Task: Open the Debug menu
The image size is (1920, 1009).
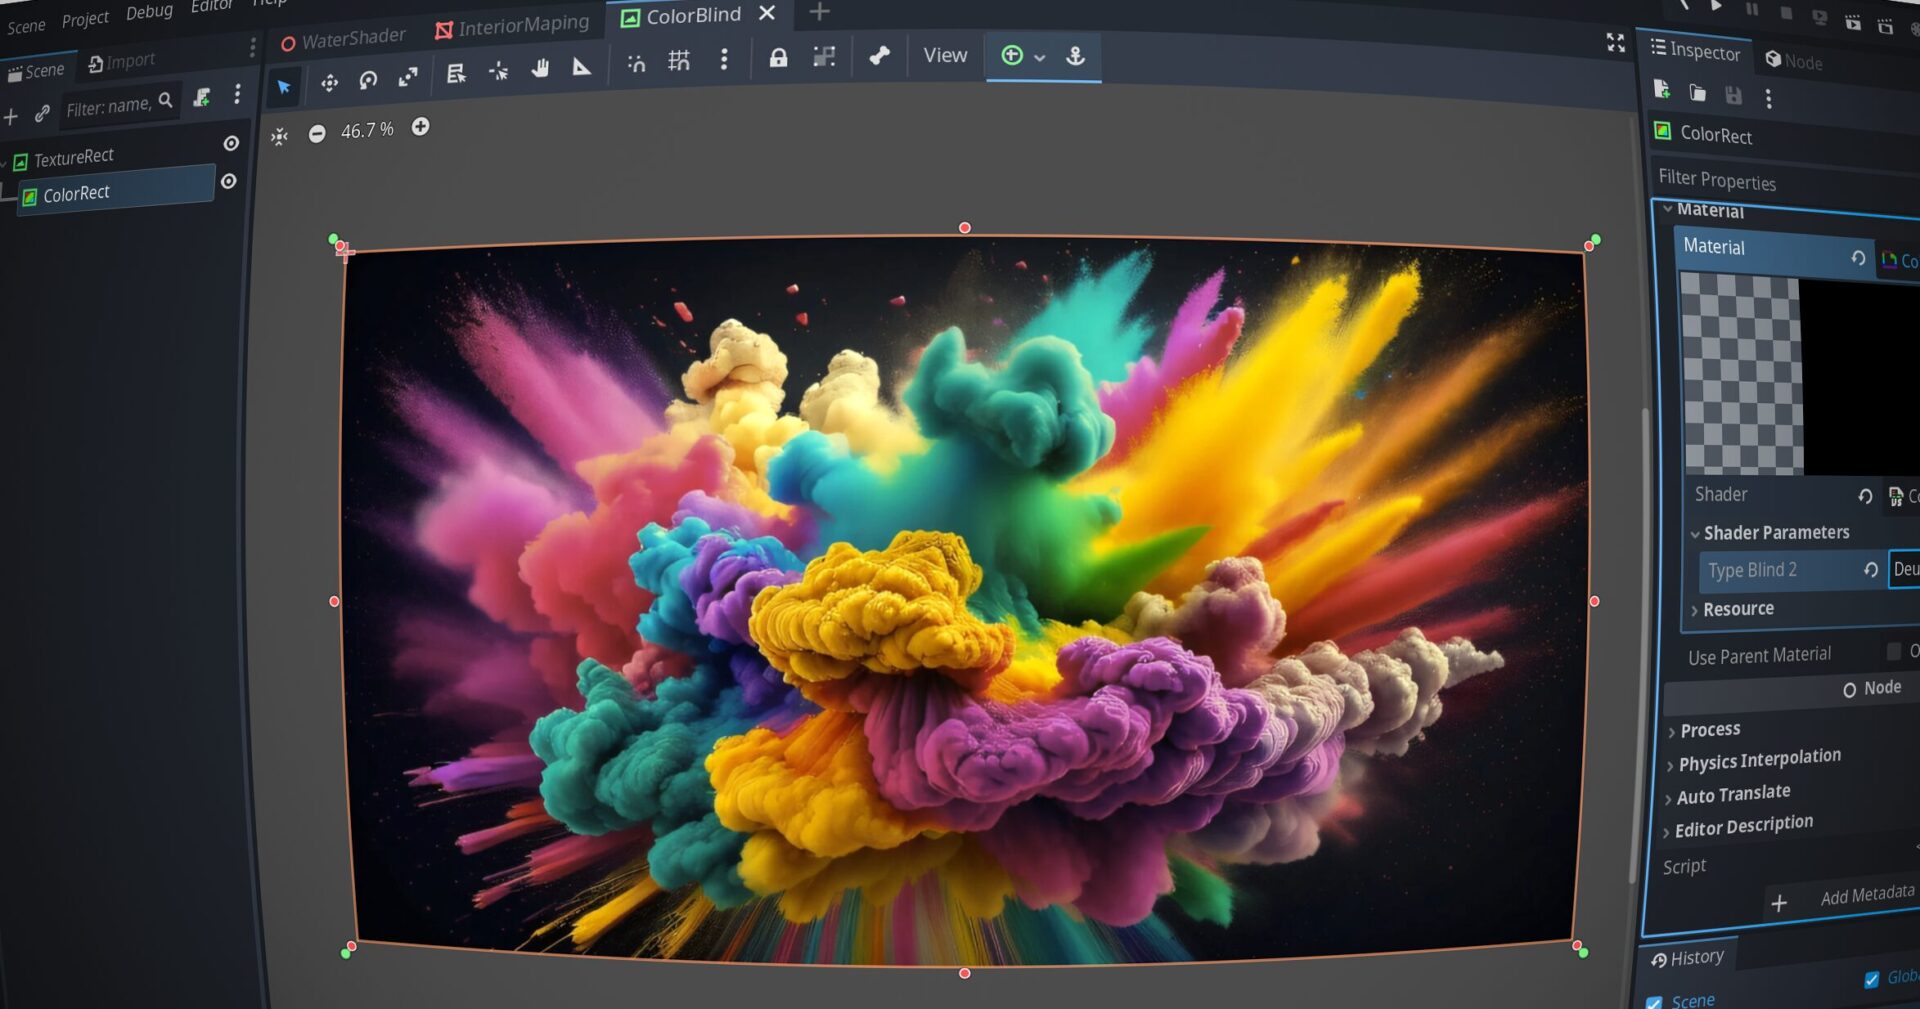Action: 149,12
